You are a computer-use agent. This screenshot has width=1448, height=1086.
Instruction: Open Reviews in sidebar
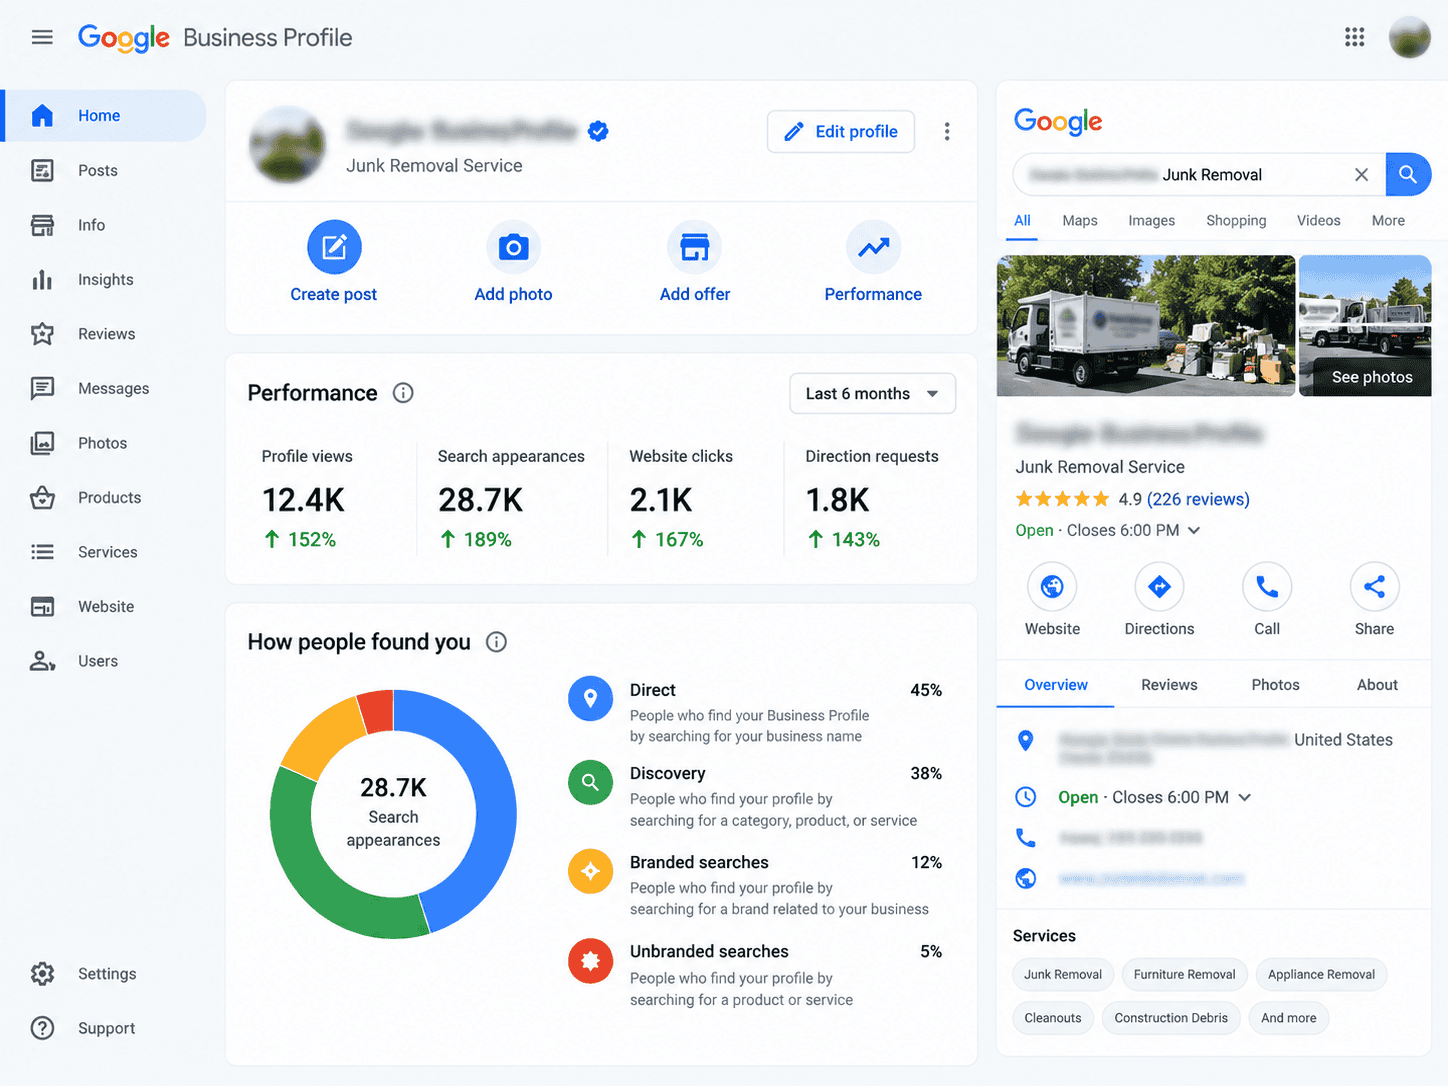[104, 334]
